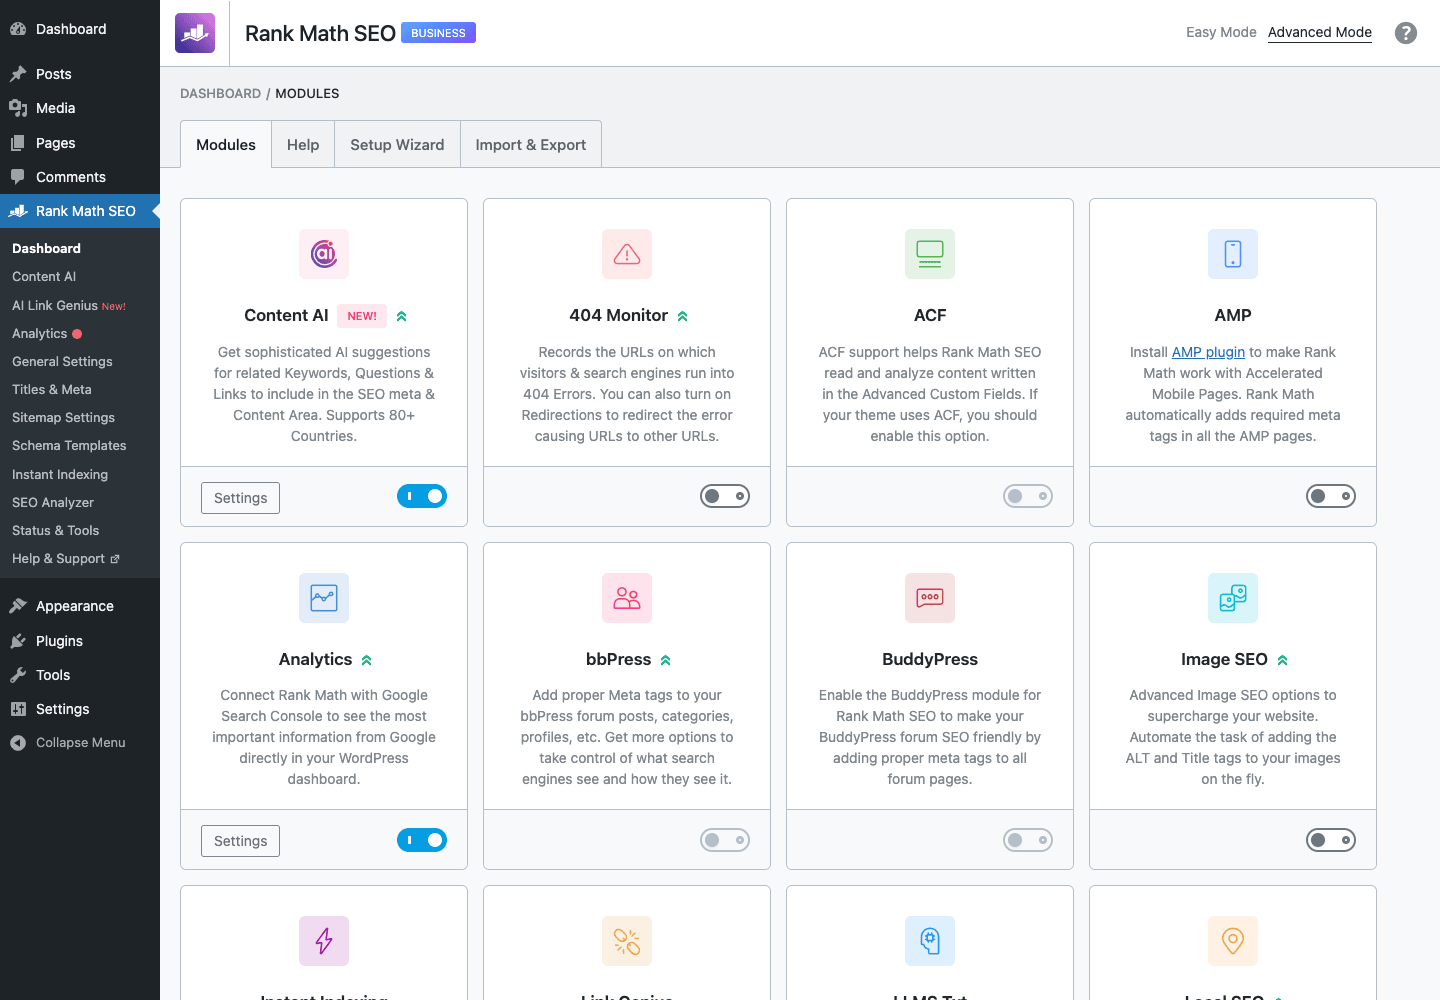This screenshot has width=1440, height=1000.
Task: Click the green arrows beside bbPress title
Action: [x=666, y=660]
